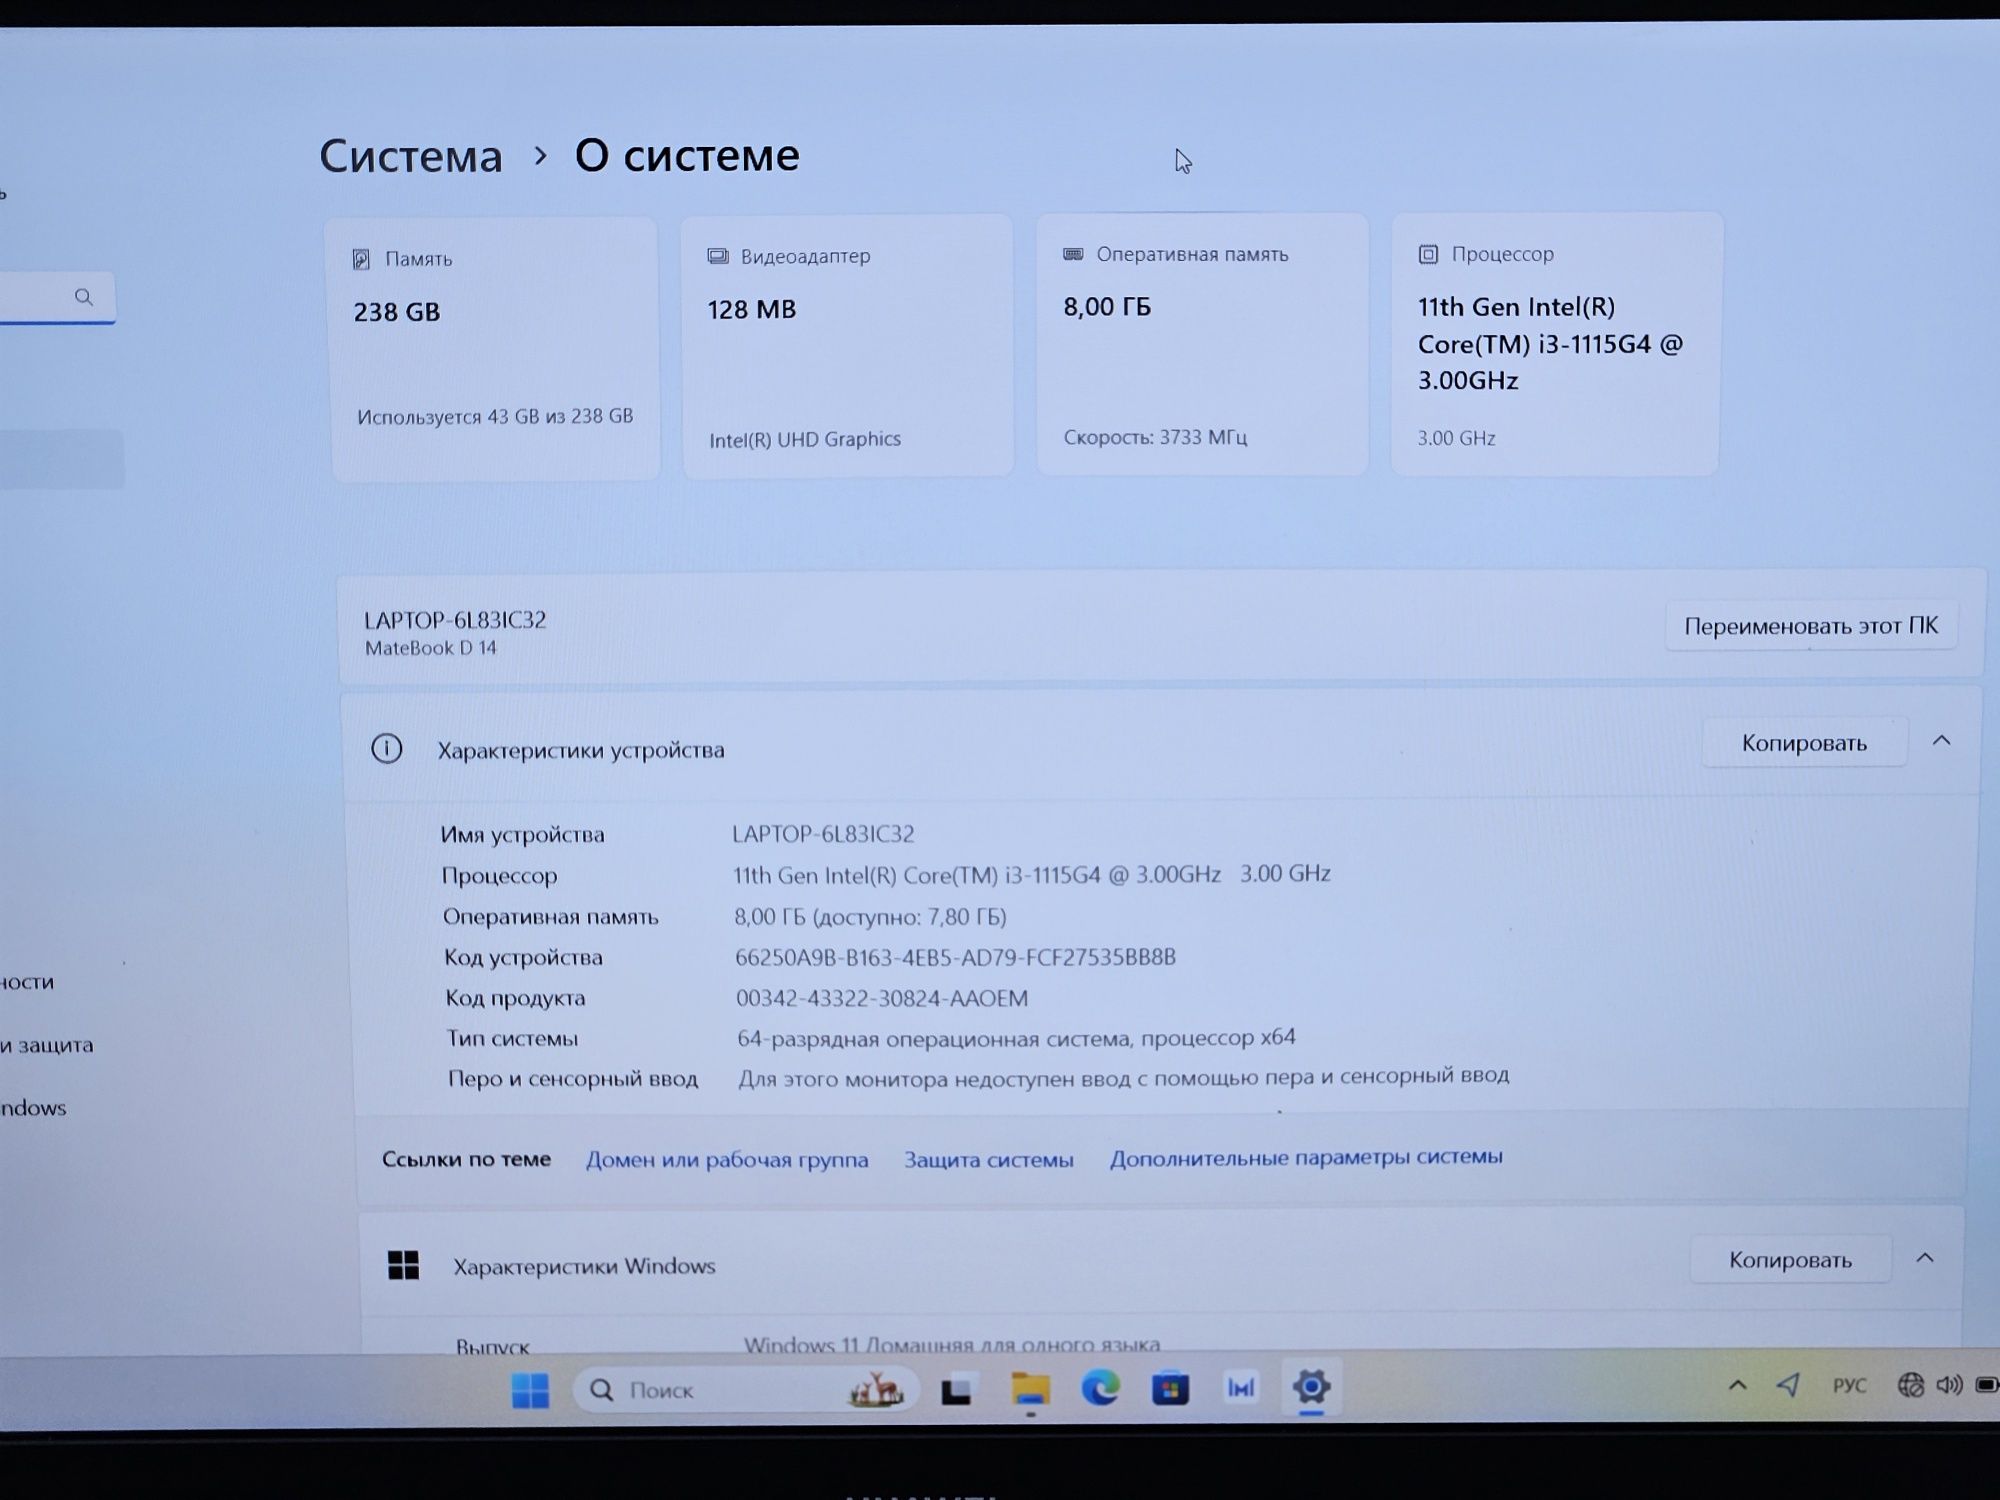Click the Settings gear icon in taskbar
2000x1500 pixels.
[1311, 1387]
